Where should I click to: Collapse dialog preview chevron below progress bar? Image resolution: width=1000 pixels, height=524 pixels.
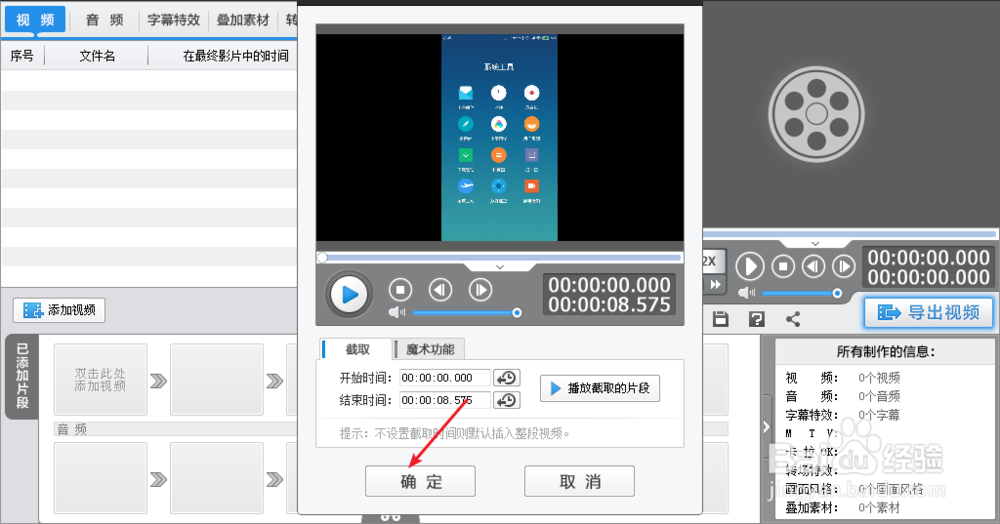coord(499,267)
